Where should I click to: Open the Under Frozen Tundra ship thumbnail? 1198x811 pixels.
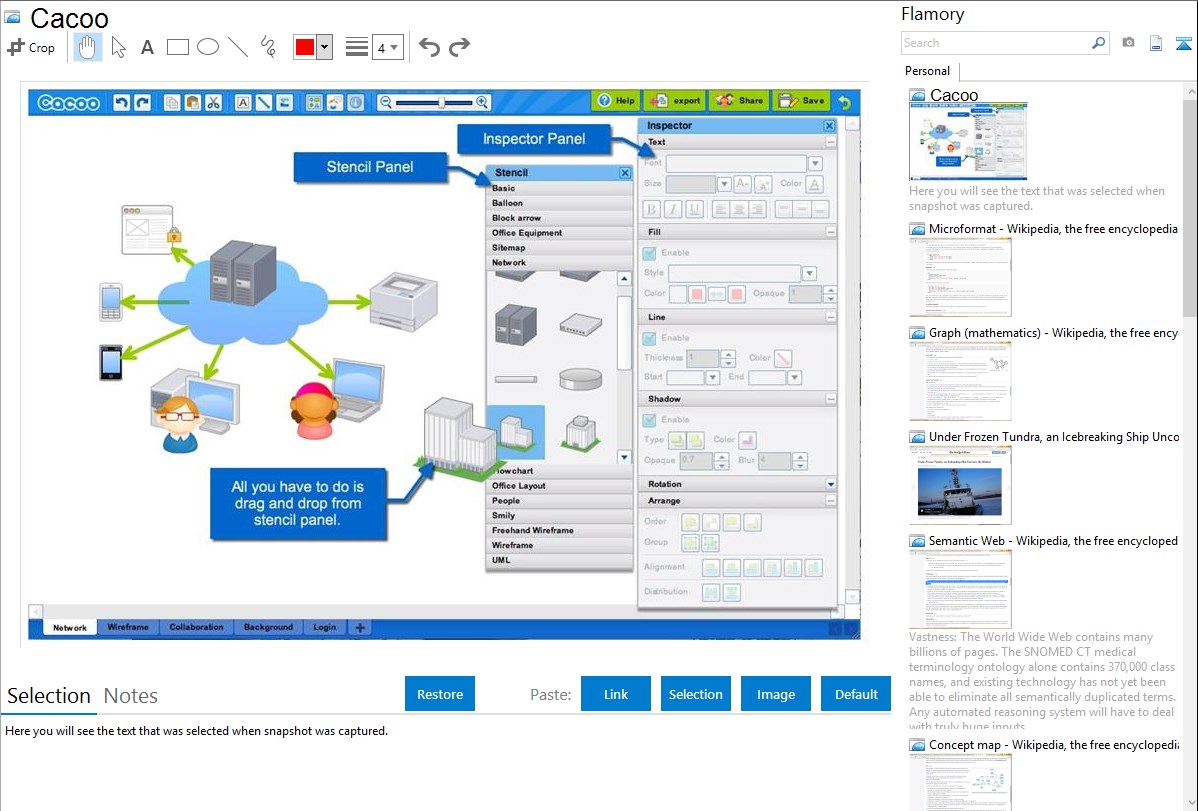click(960, 485)
